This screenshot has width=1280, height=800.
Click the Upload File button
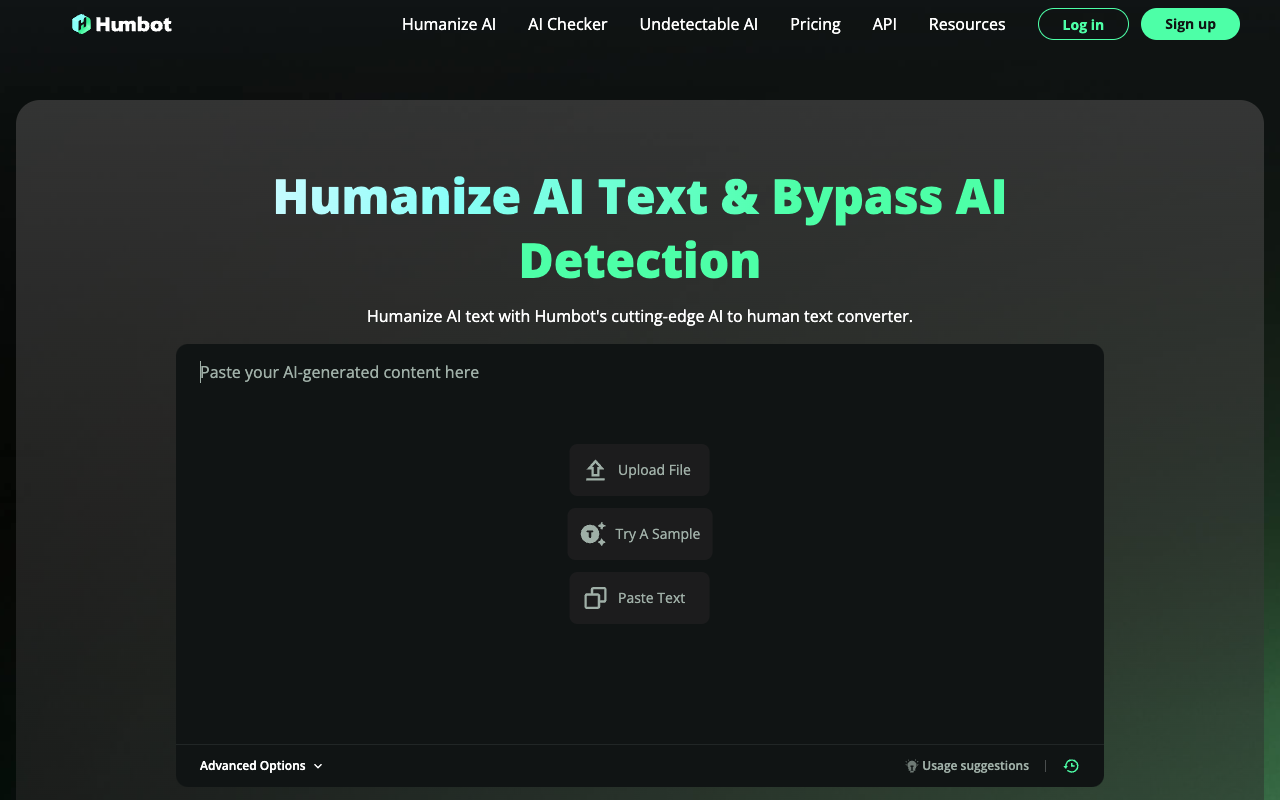click(x=640, y=470)
